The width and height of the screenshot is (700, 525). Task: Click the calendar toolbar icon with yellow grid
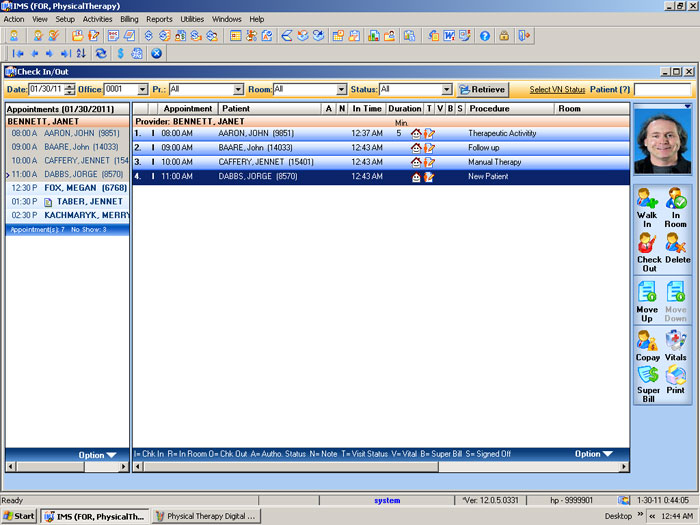click(236, 36)
